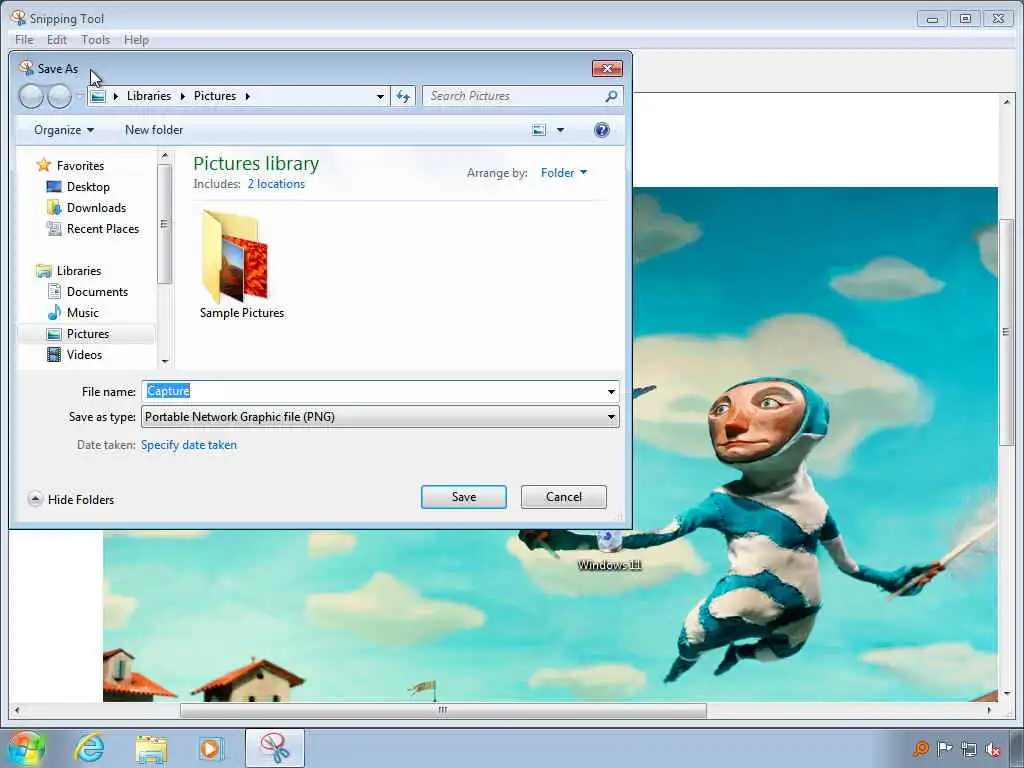Viewport: 1024px width, 768px height.
Task: Click Libraries in the address breadcrumb
Action: click(149, 96)
